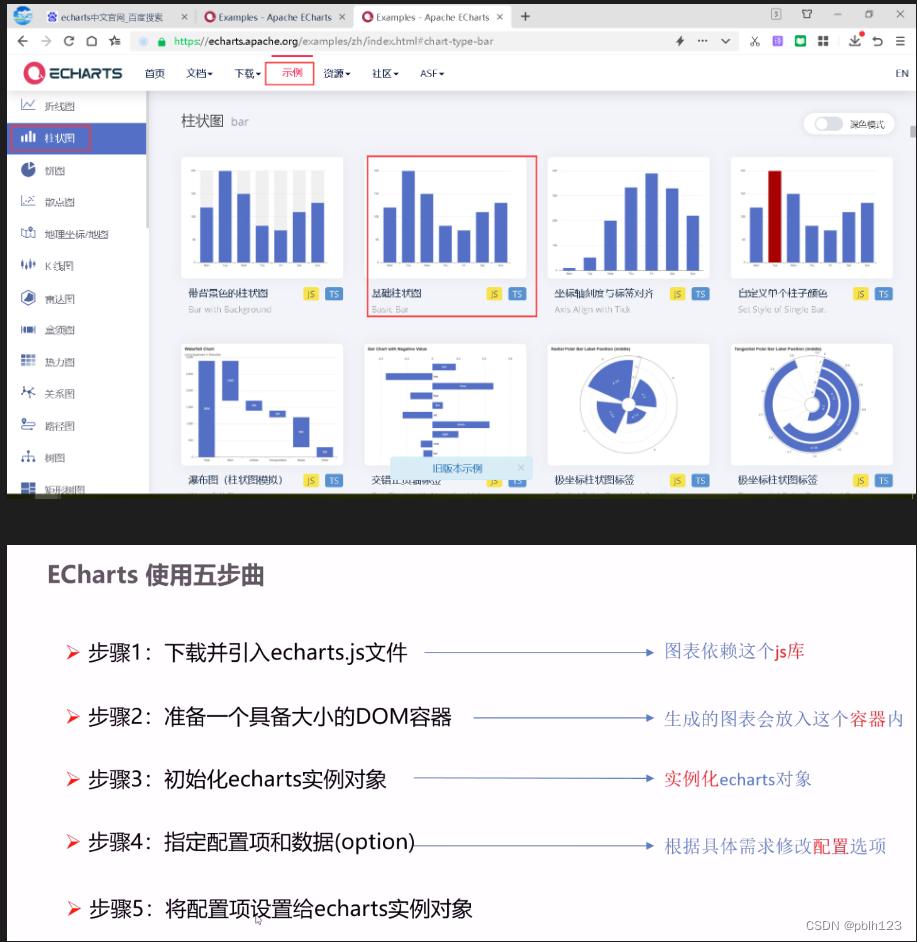
Task: Click the ECharts logo in the header
Action: point(73,73)
